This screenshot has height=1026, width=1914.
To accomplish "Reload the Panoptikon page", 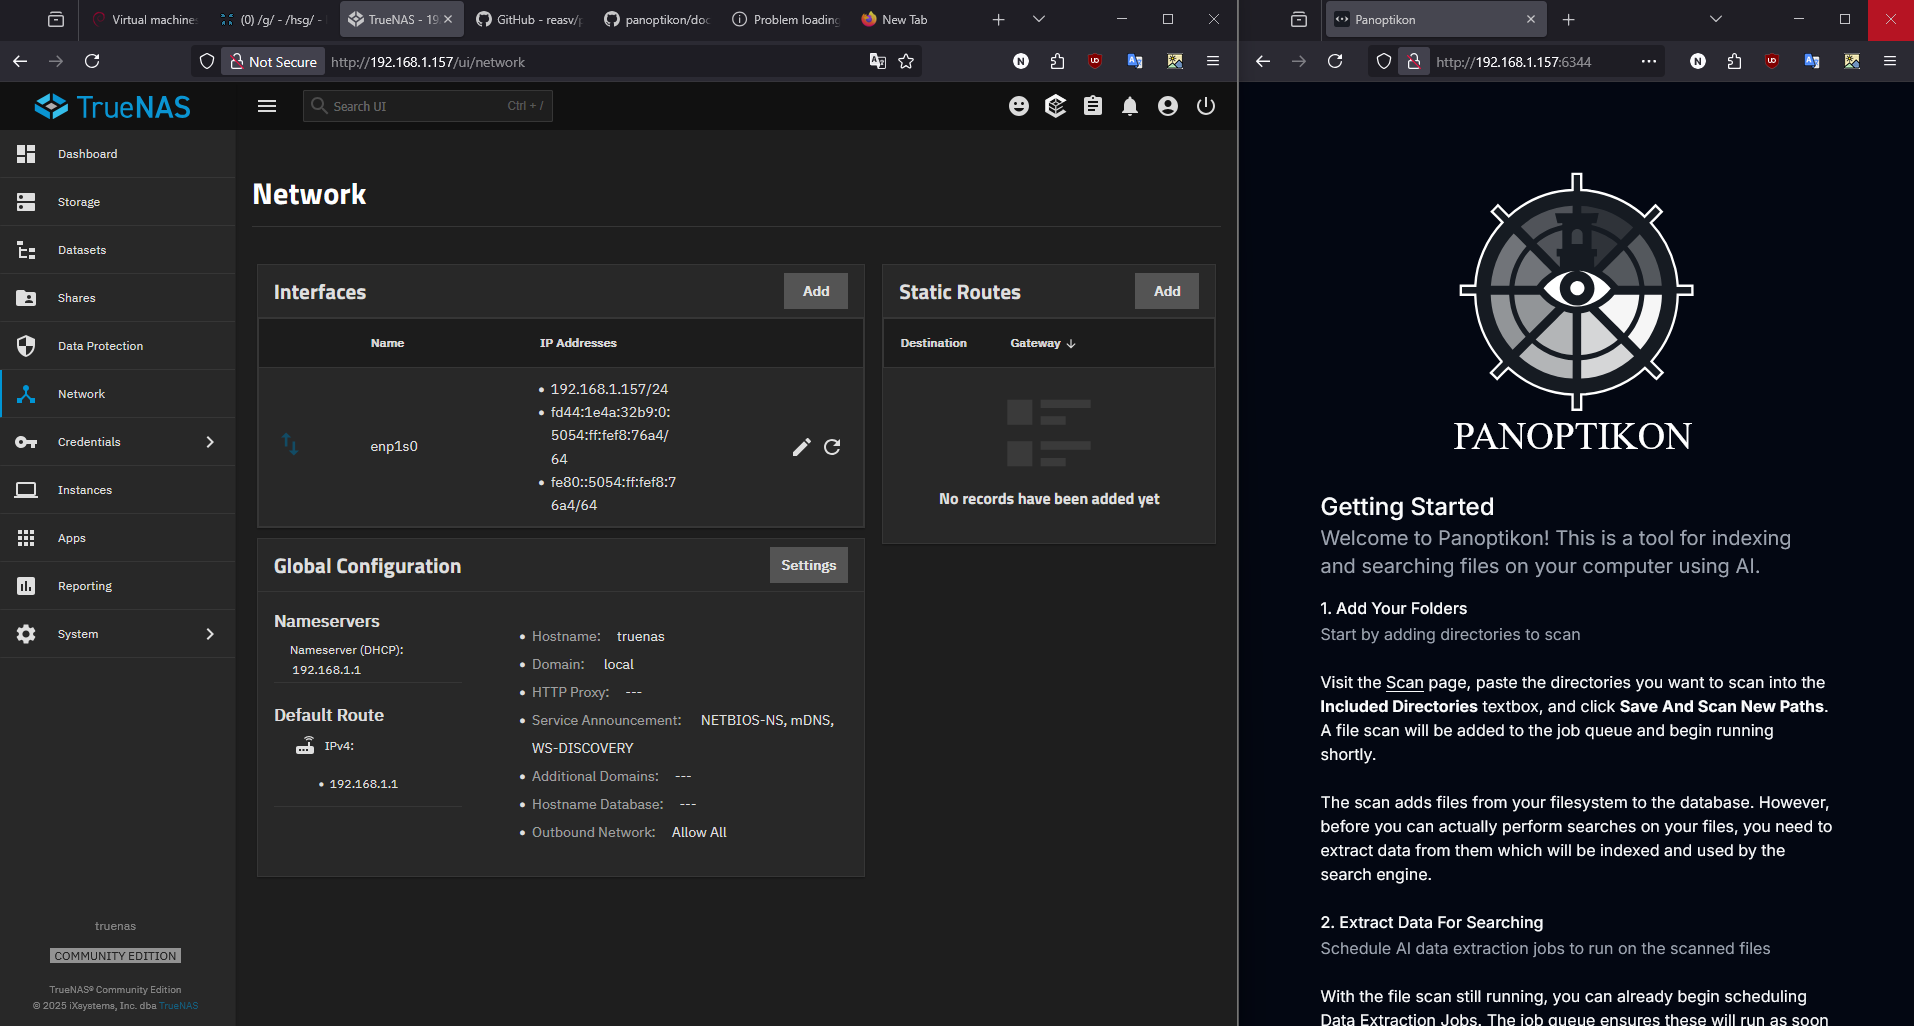I will [1335, 61].
